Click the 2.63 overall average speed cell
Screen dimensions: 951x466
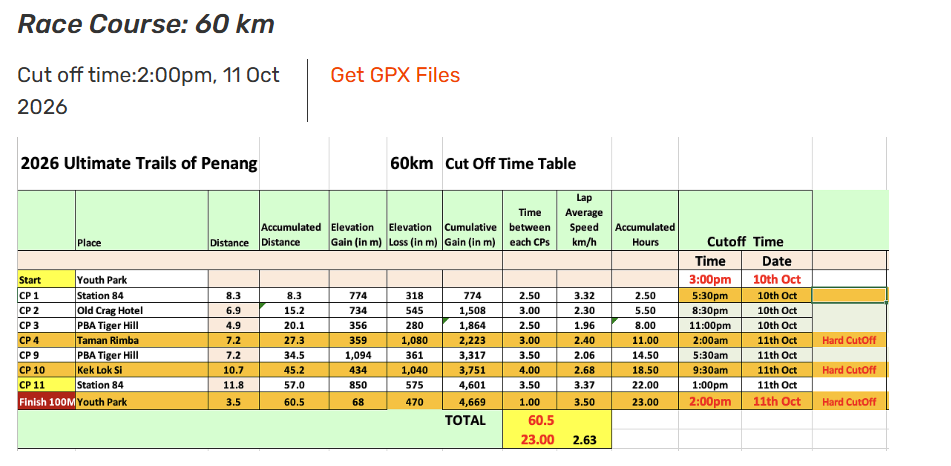(x=584, y=438)
